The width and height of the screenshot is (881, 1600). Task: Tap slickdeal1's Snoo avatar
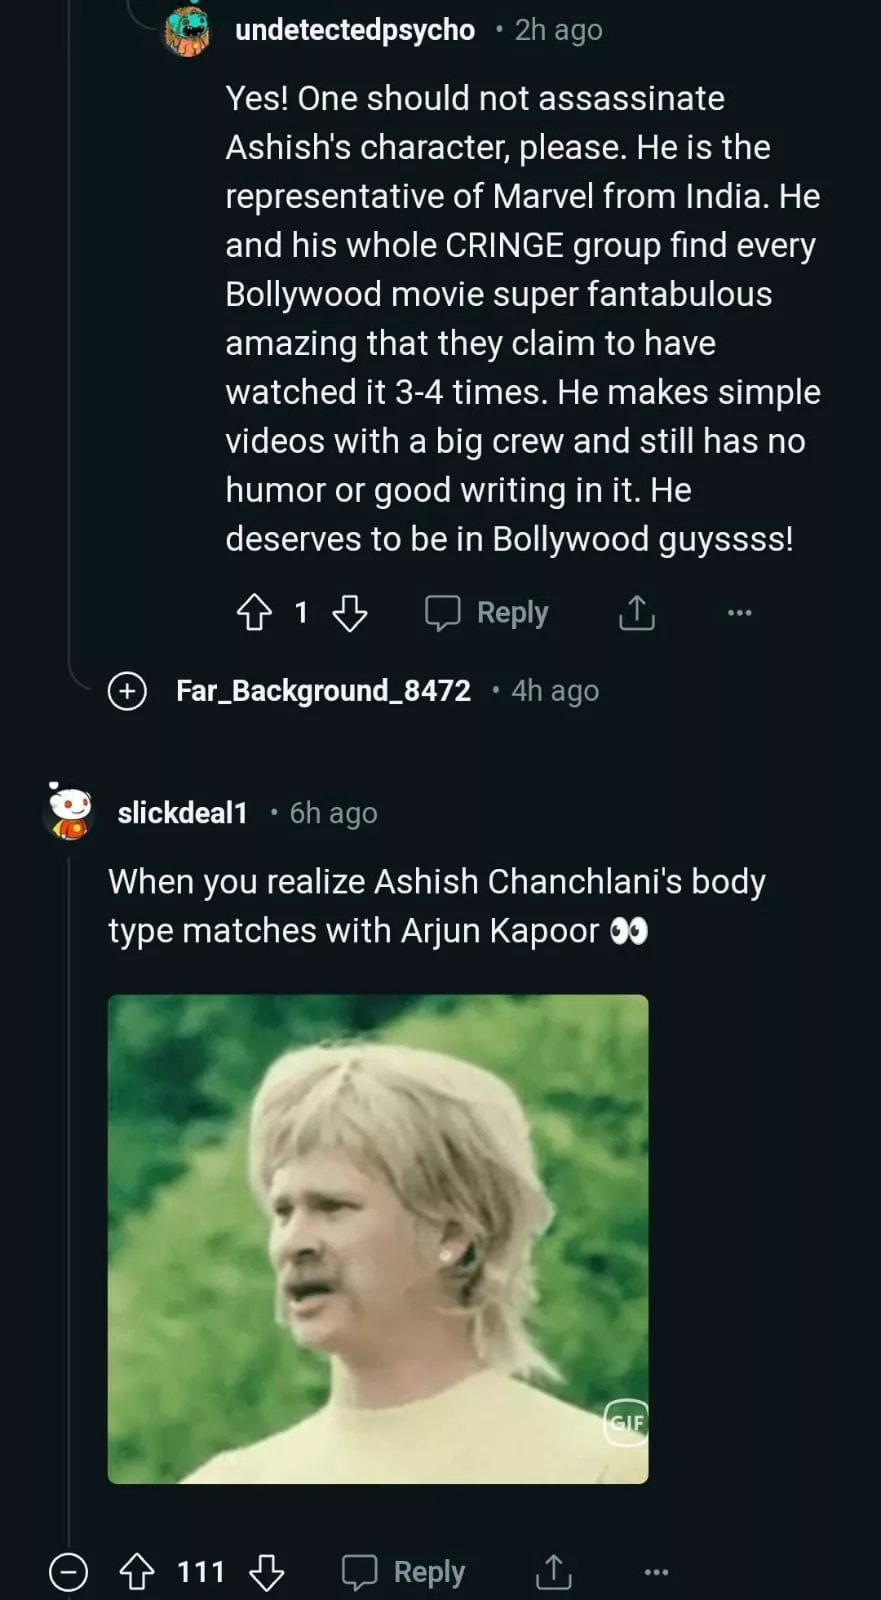pos(69,811)
